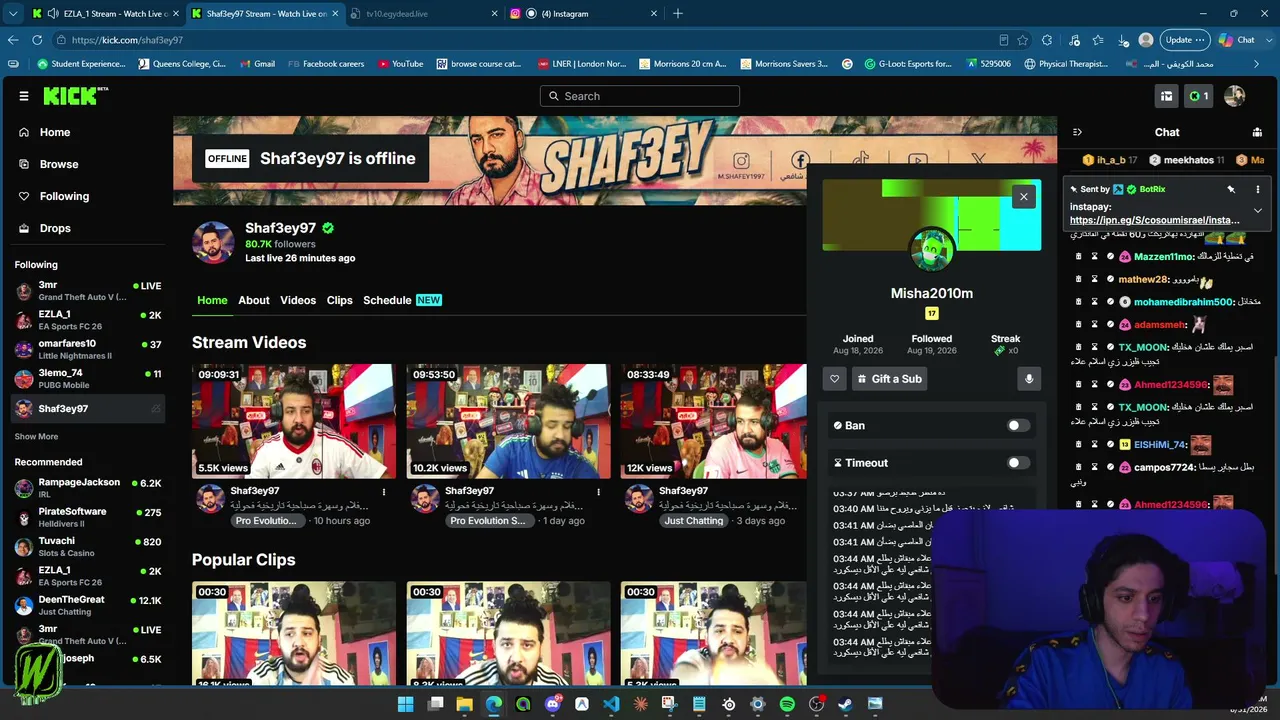Open PirateSoftware recommended channel
Viewport: 1280px width, 720px height.
[x=87, y=517]
